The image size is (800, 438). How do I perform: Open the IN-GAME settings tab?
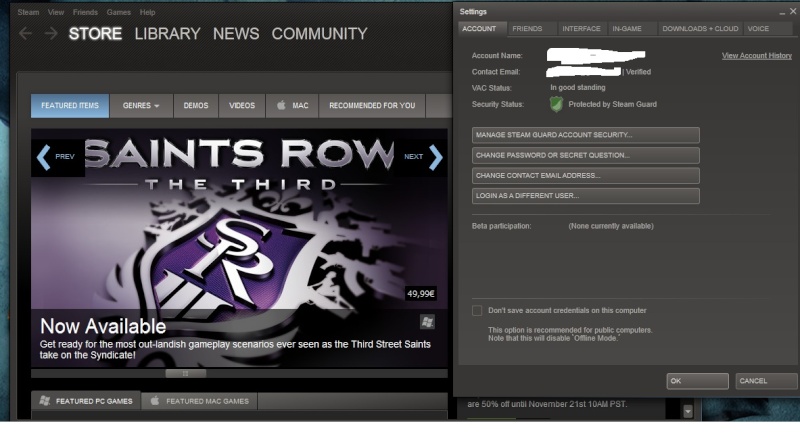pos(632,29)
